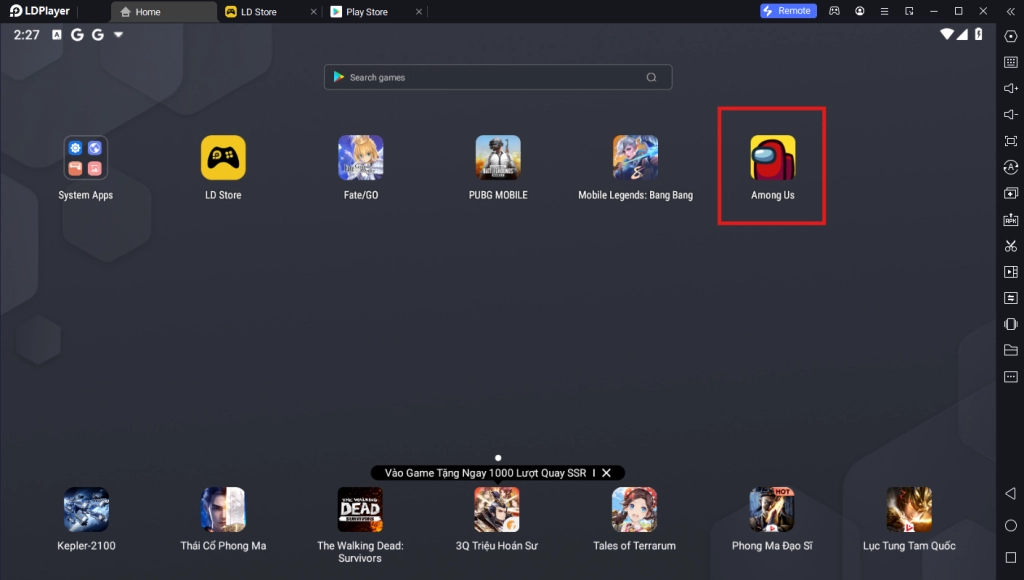Switch to the Home tab
This screenshot has width=1024, height=580.
(163, 12)
